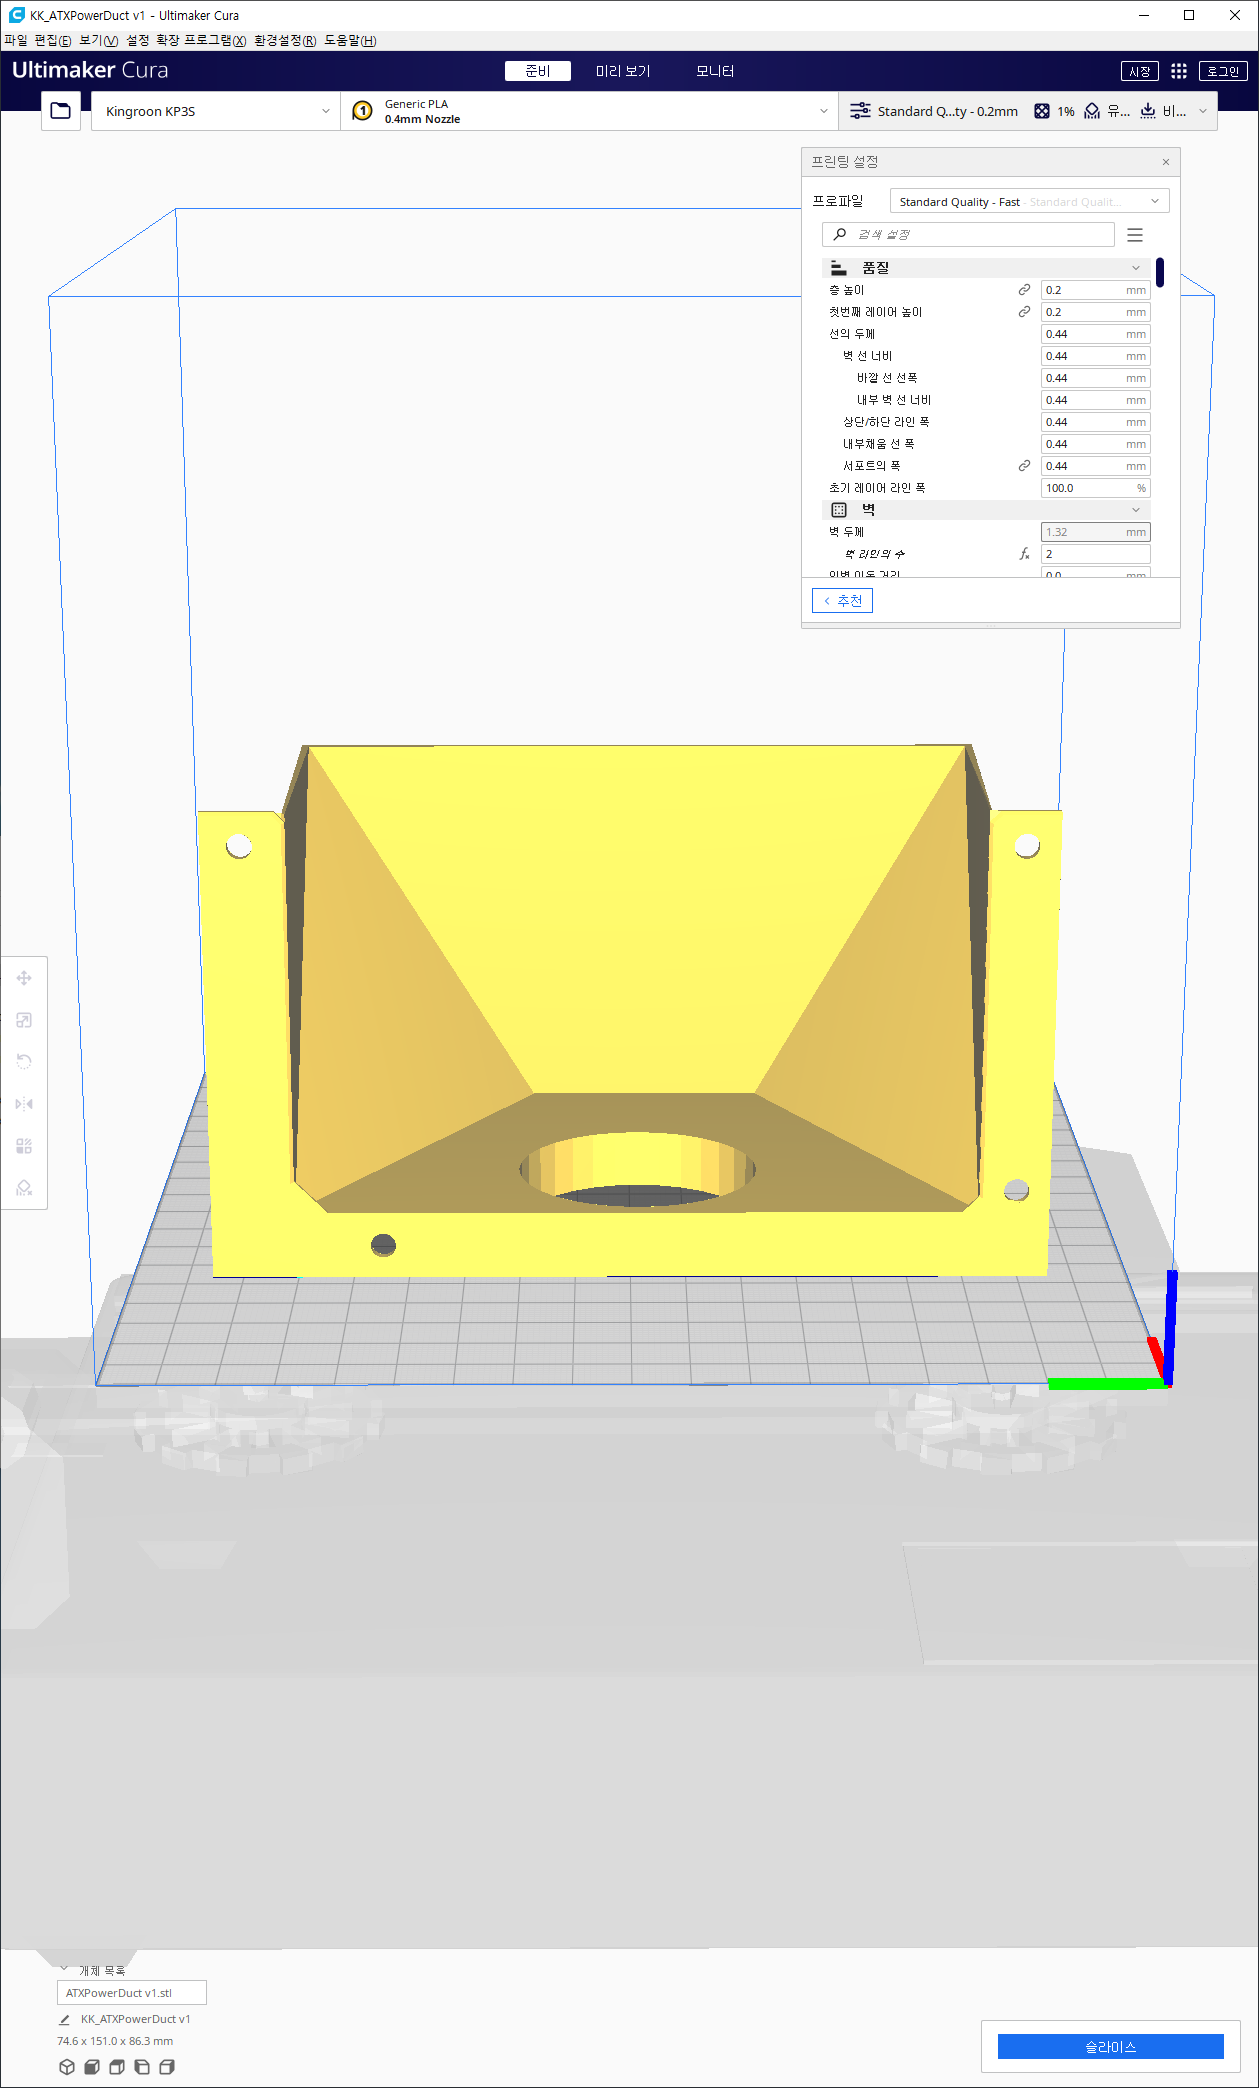Open the 환경설정(R) menu
The image size is (1259, 2088).
(285, 40)
